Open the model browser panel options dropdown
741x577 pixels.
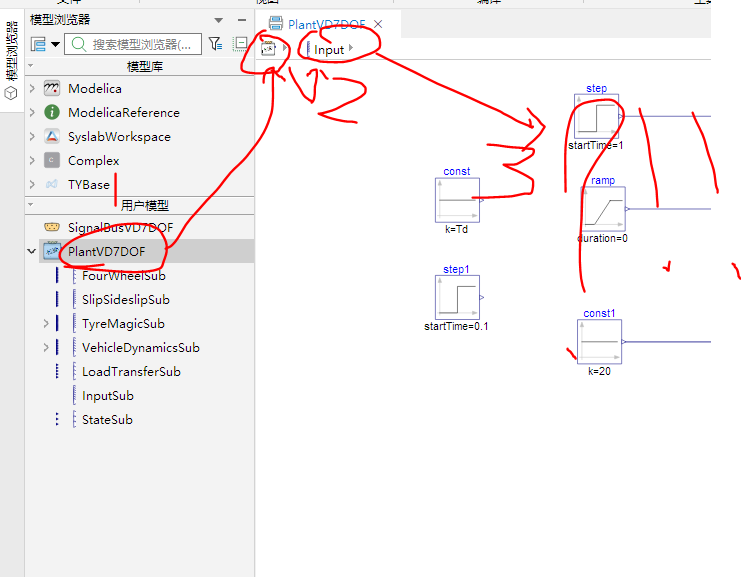click(x=218, y=20)
